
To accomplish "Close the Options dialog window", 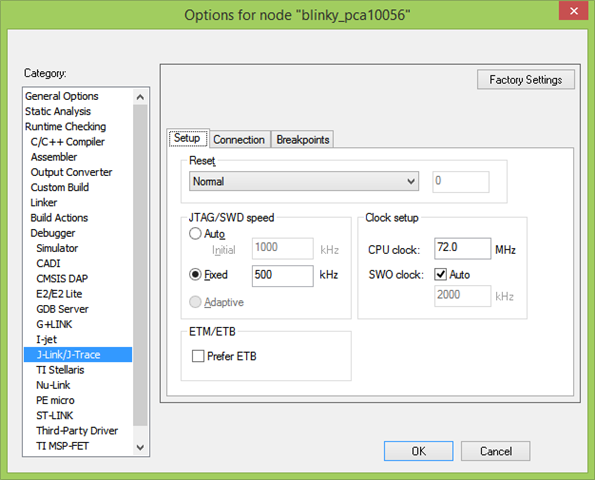I will (x=573, y=11).
